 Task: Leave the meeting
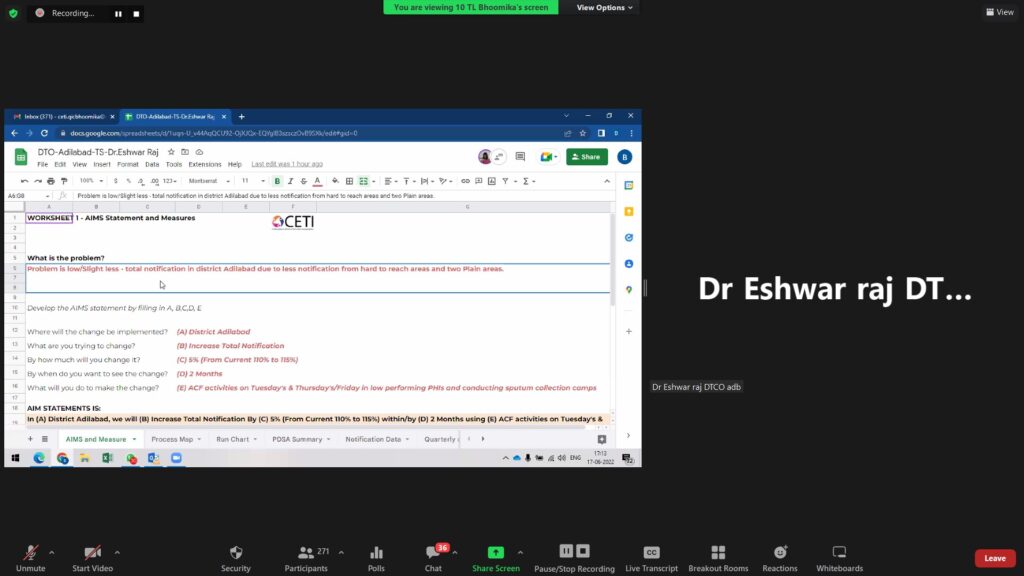(995, 558)
